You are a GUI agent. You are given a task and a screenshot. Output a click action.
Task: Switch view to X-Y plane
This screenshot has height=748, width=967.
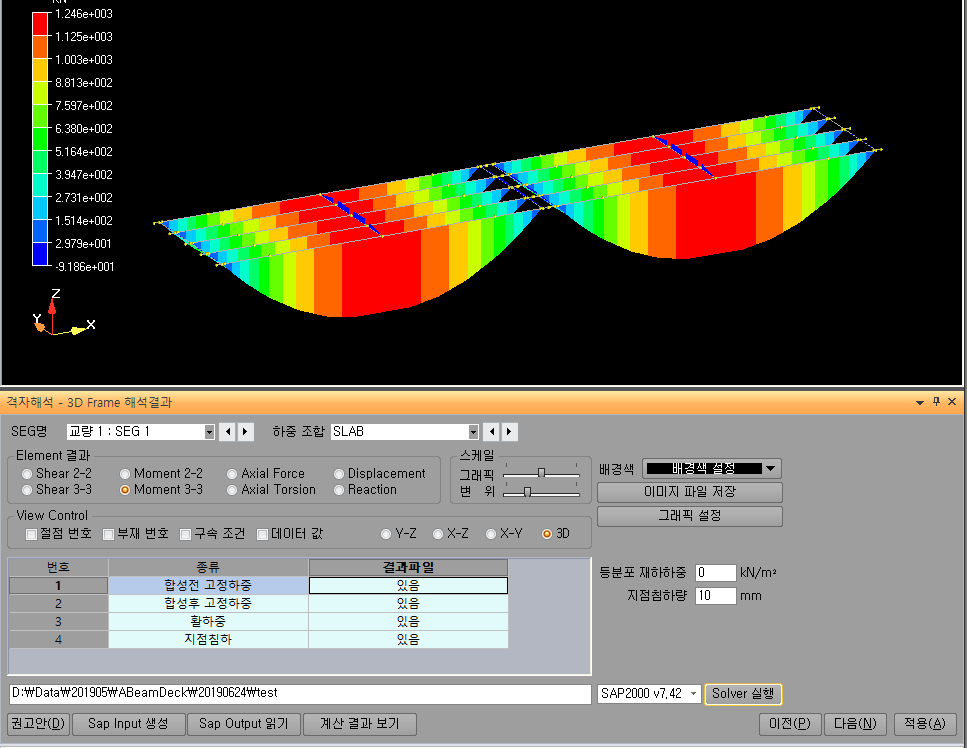(x=491, y=534)
